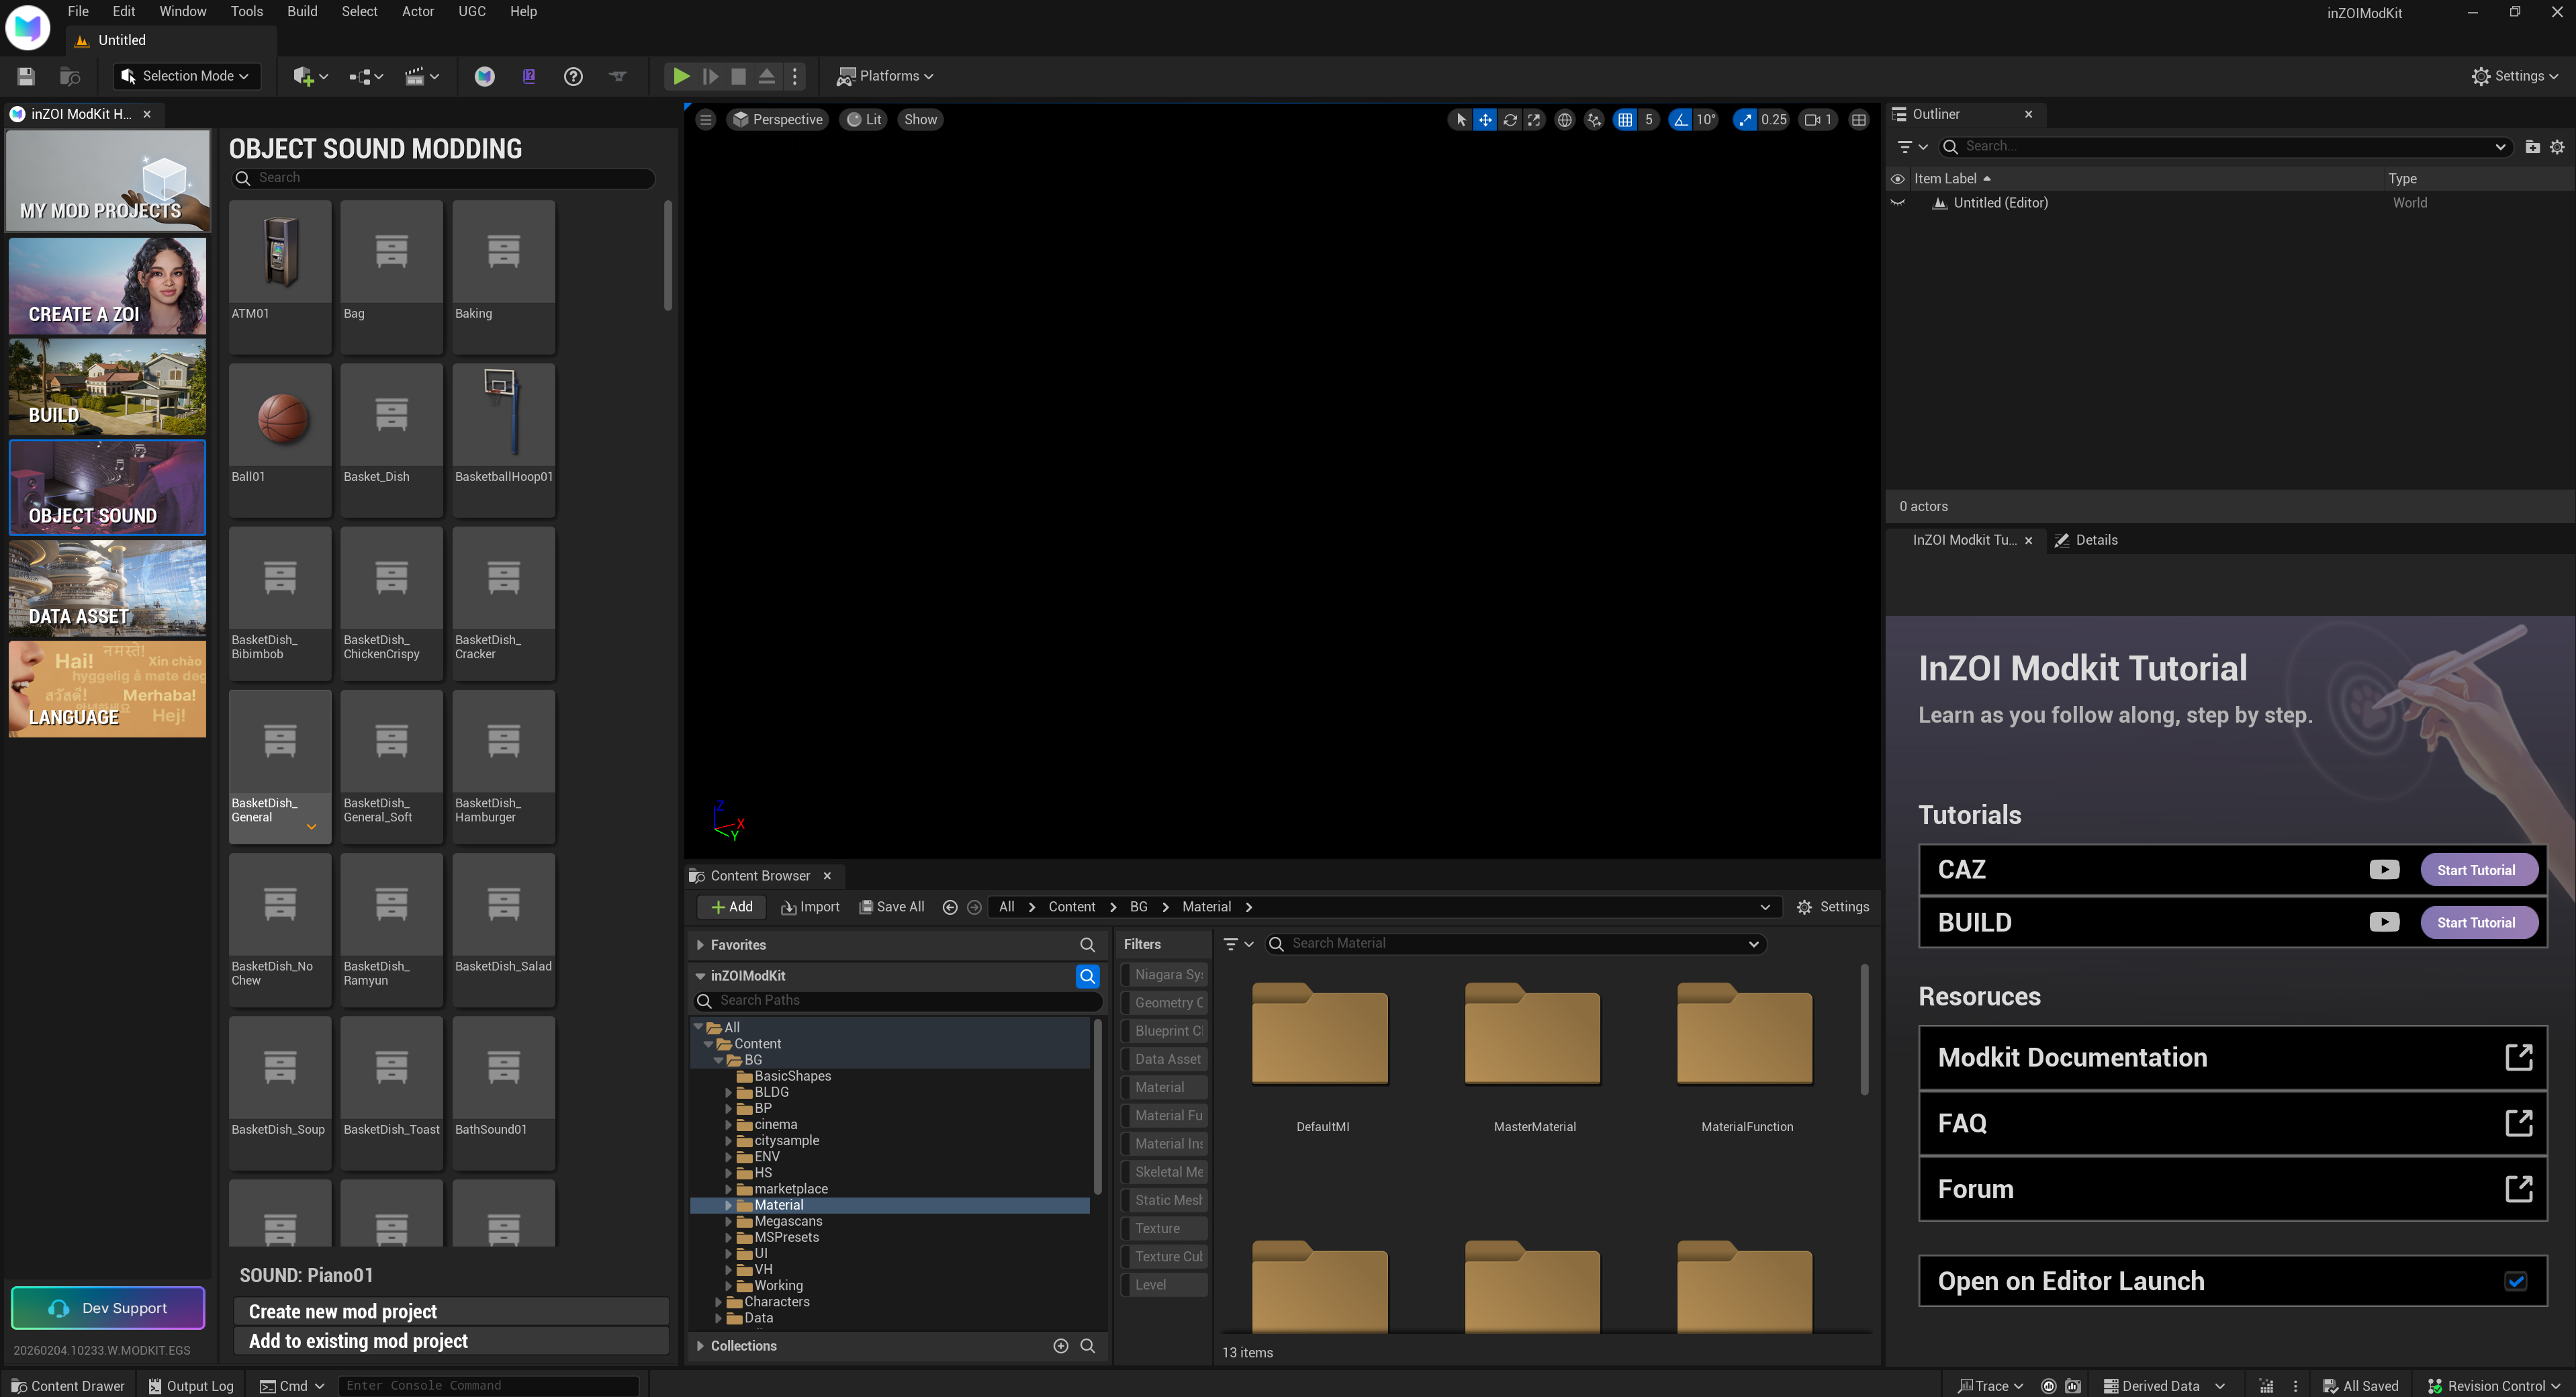Click Create new mod project
The width and height of the screenshot is (2576, 1397).
click(x=451, y=1311)
